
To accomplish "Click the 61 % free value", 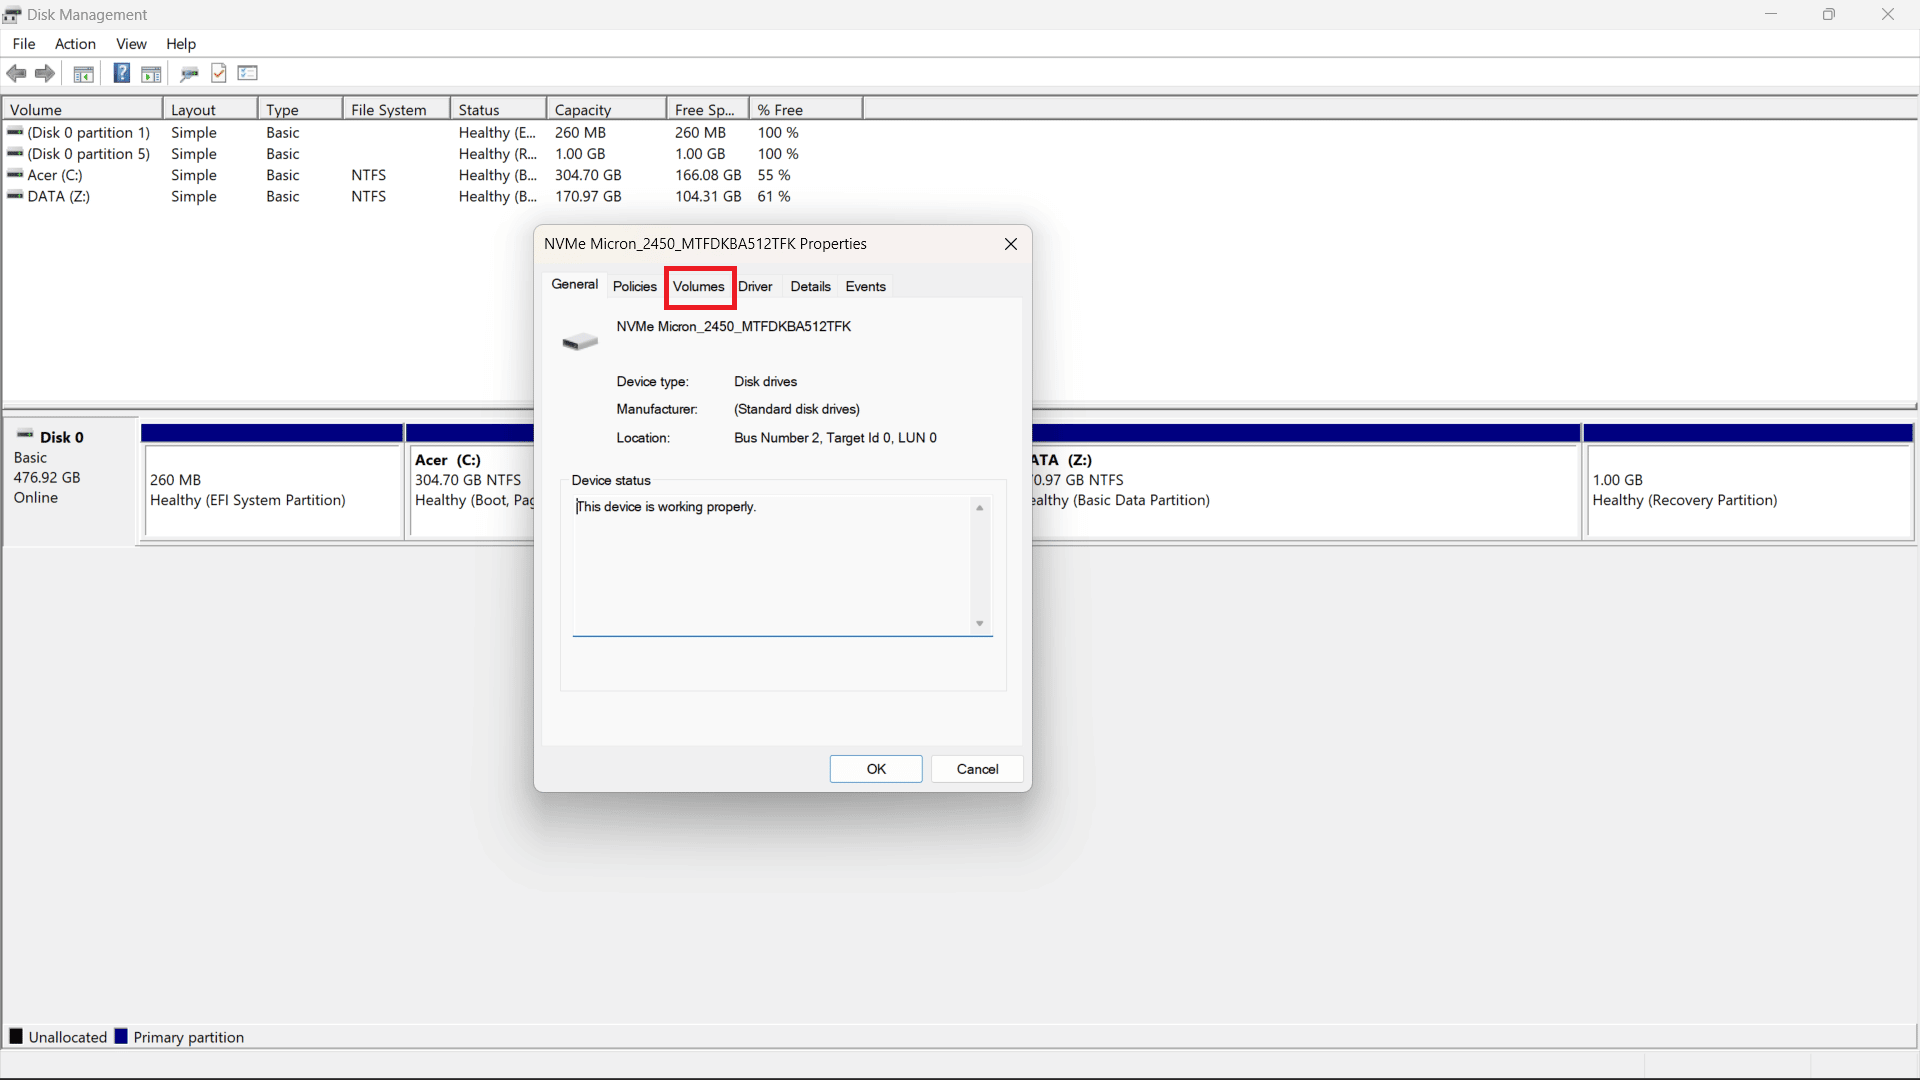I will point(774,196).
